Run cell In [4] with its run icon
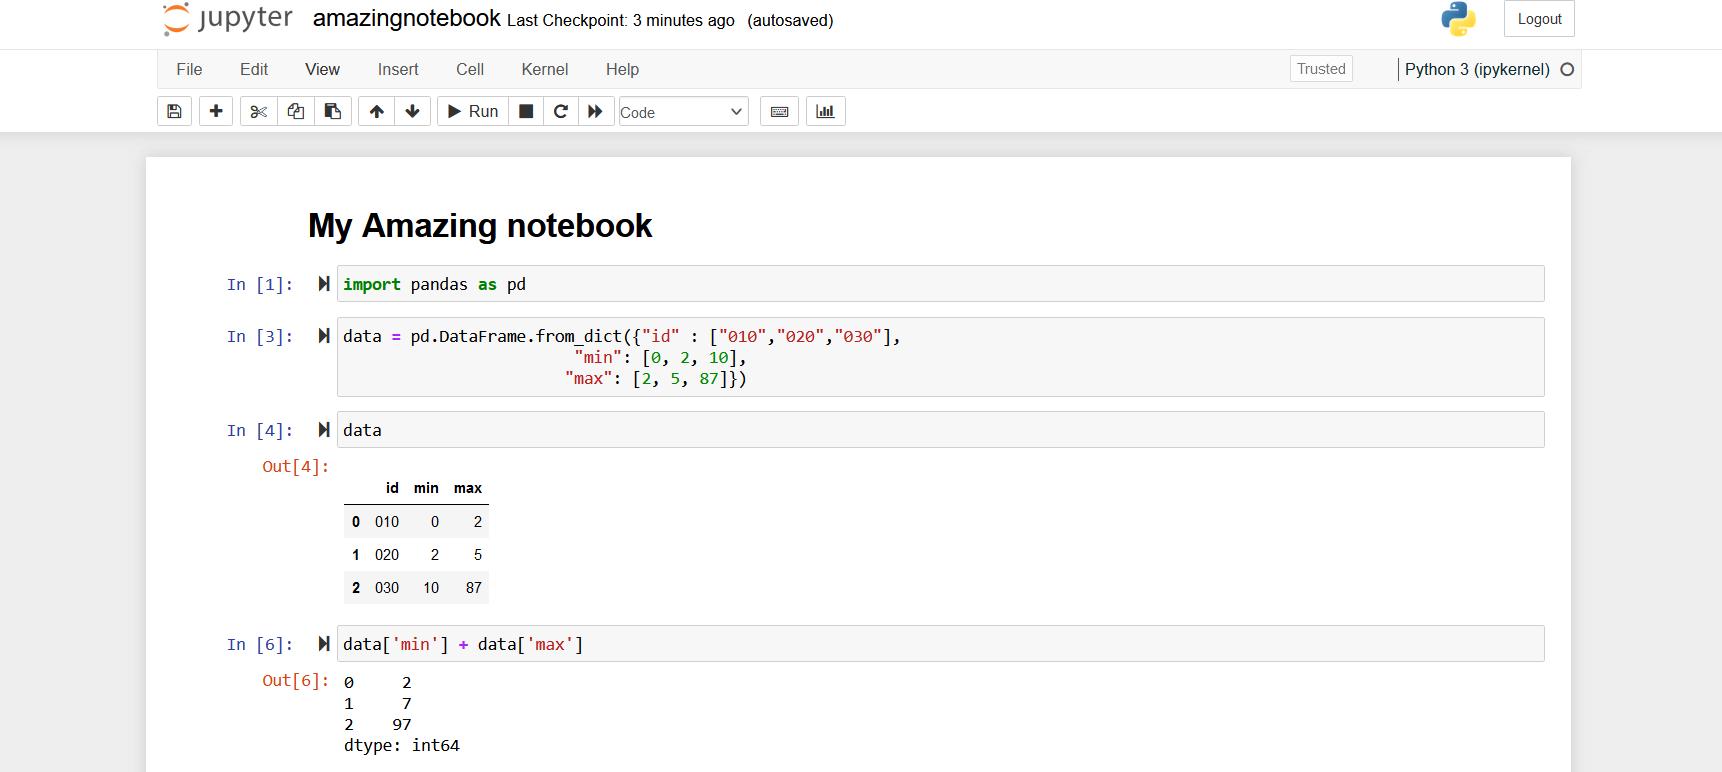 [324, 430]
